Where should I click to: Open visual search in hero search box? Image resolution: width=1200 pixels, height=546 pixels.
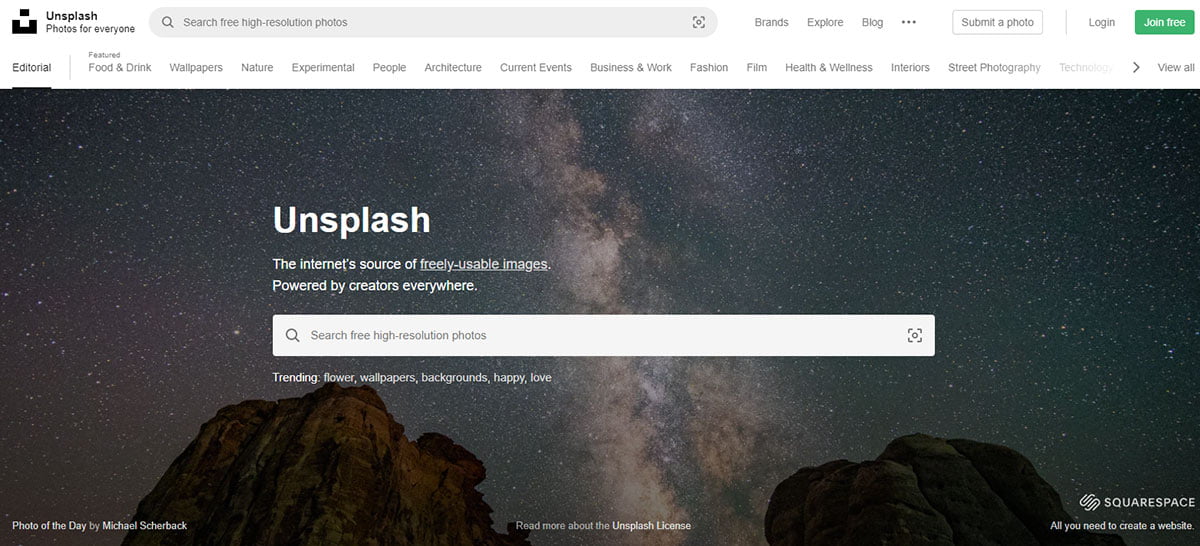(x=914, y=336)
